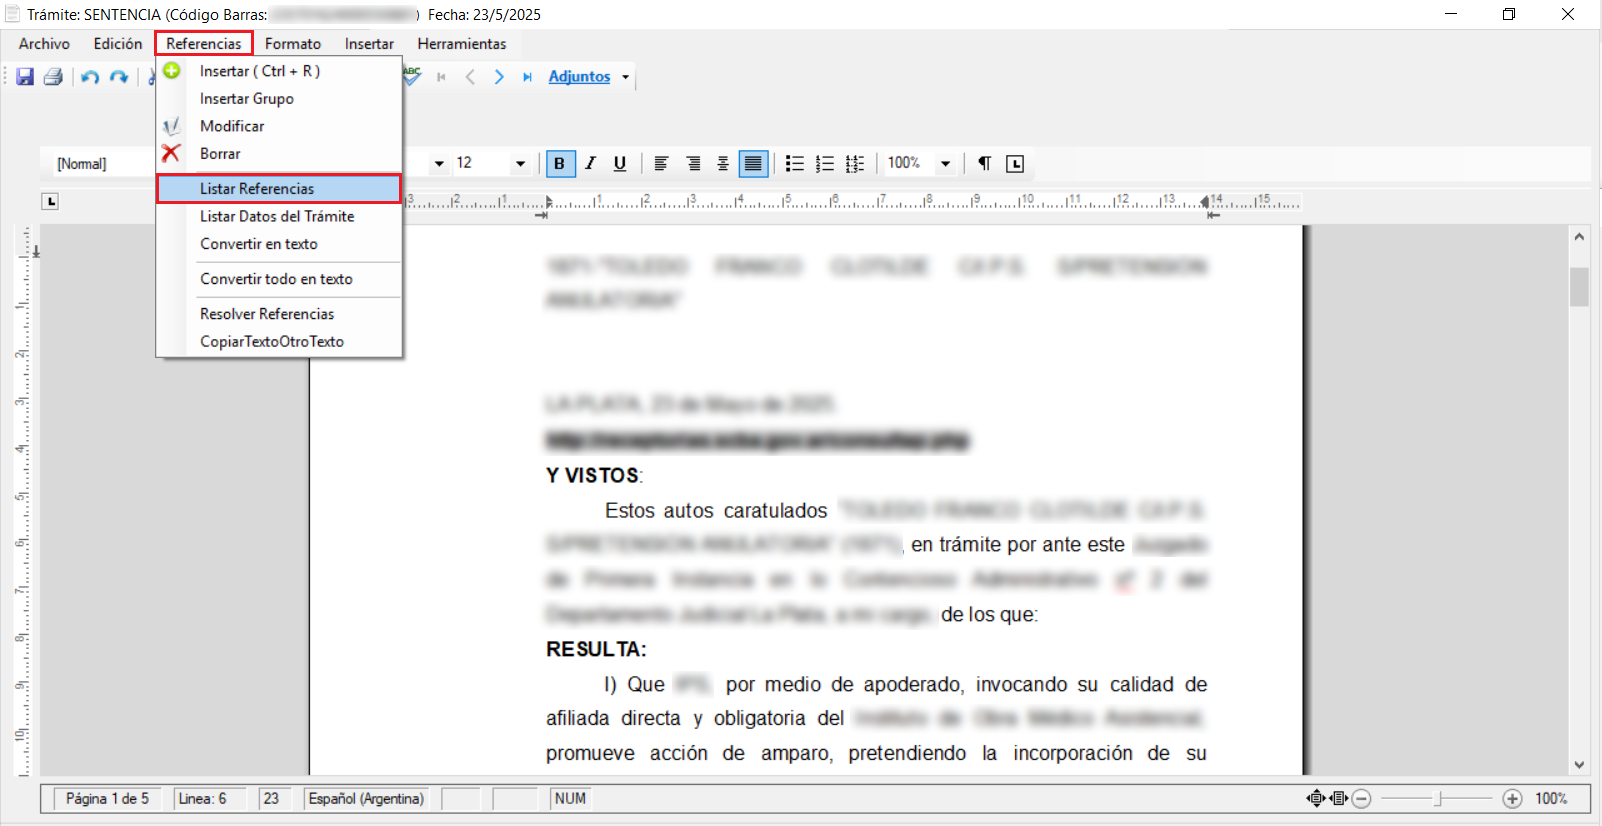Click the Print icon in toolbar
This screenshot has width=1602, height=826.
coord(53,77)
